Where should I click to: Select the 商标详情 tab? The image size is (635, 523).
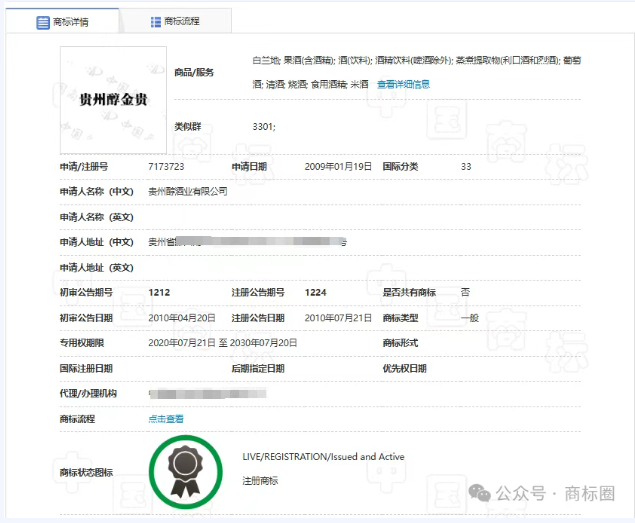[x=63, y=21]
